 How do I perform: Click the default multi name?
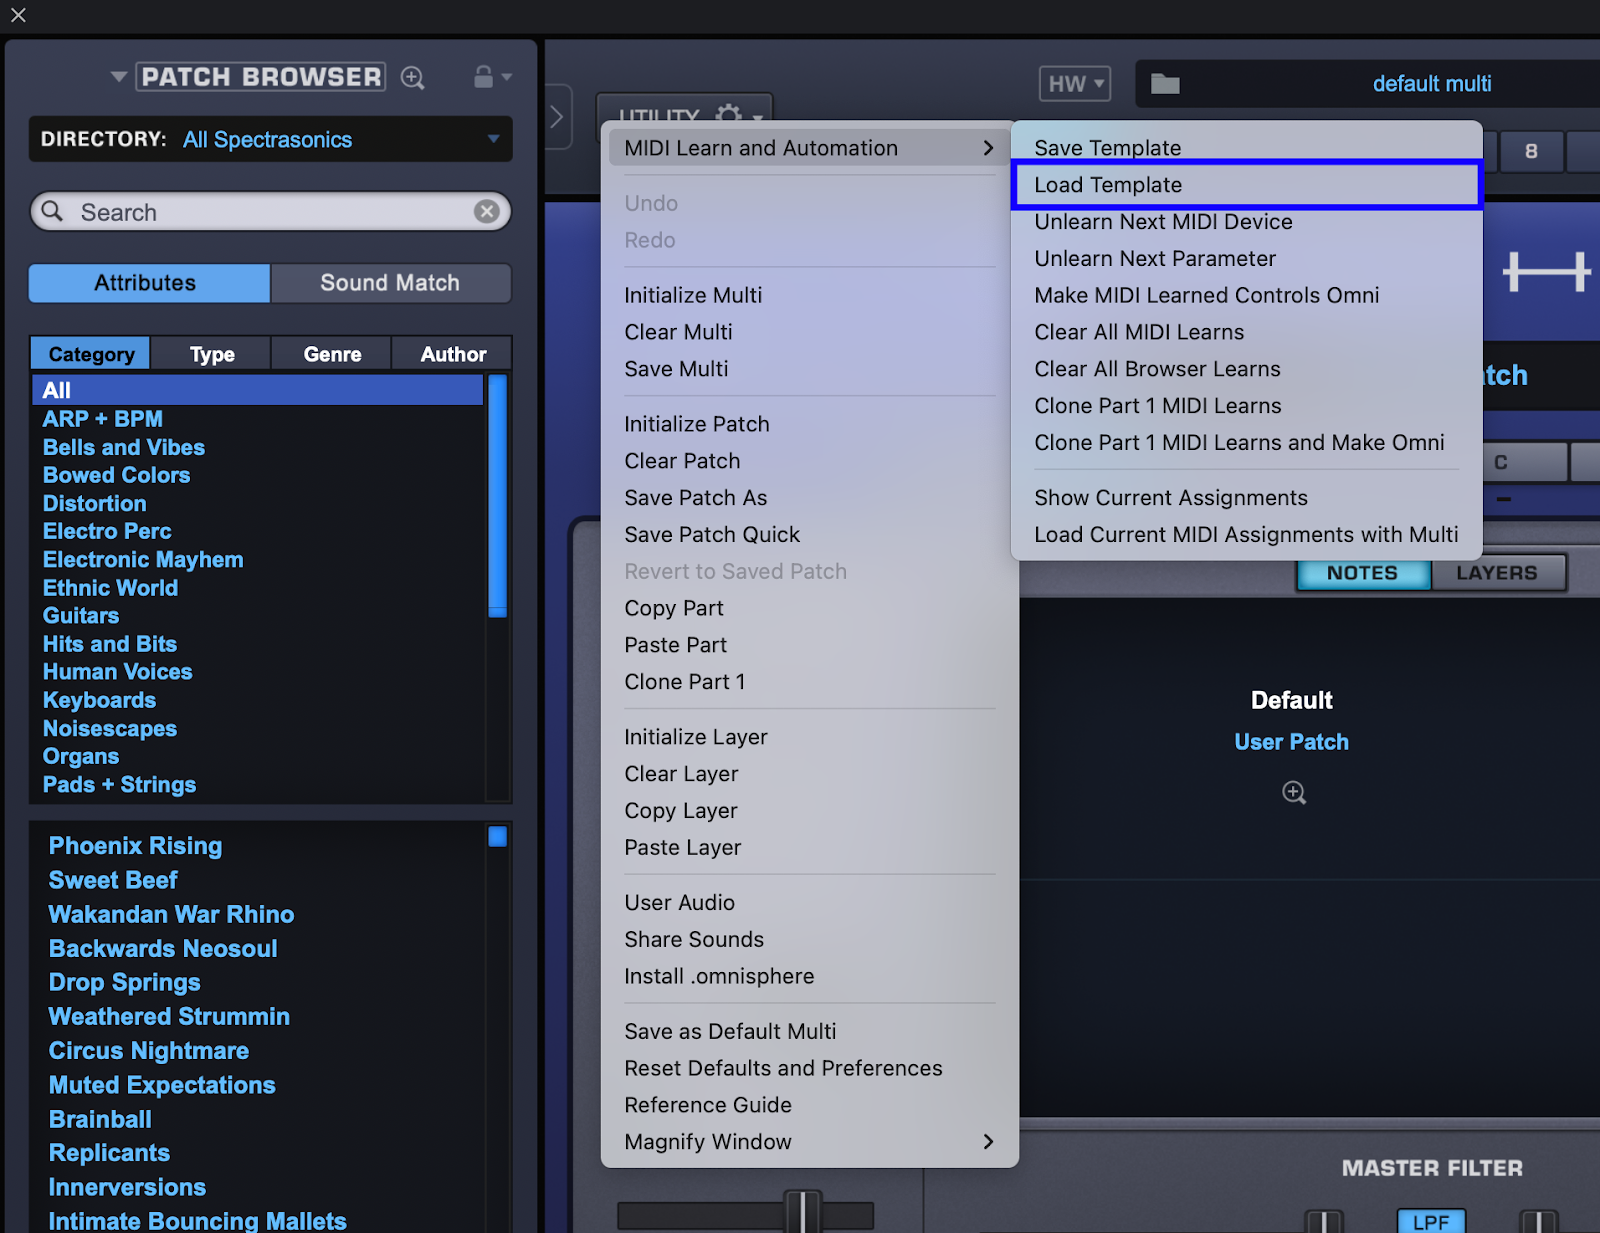click(1431, 84)
